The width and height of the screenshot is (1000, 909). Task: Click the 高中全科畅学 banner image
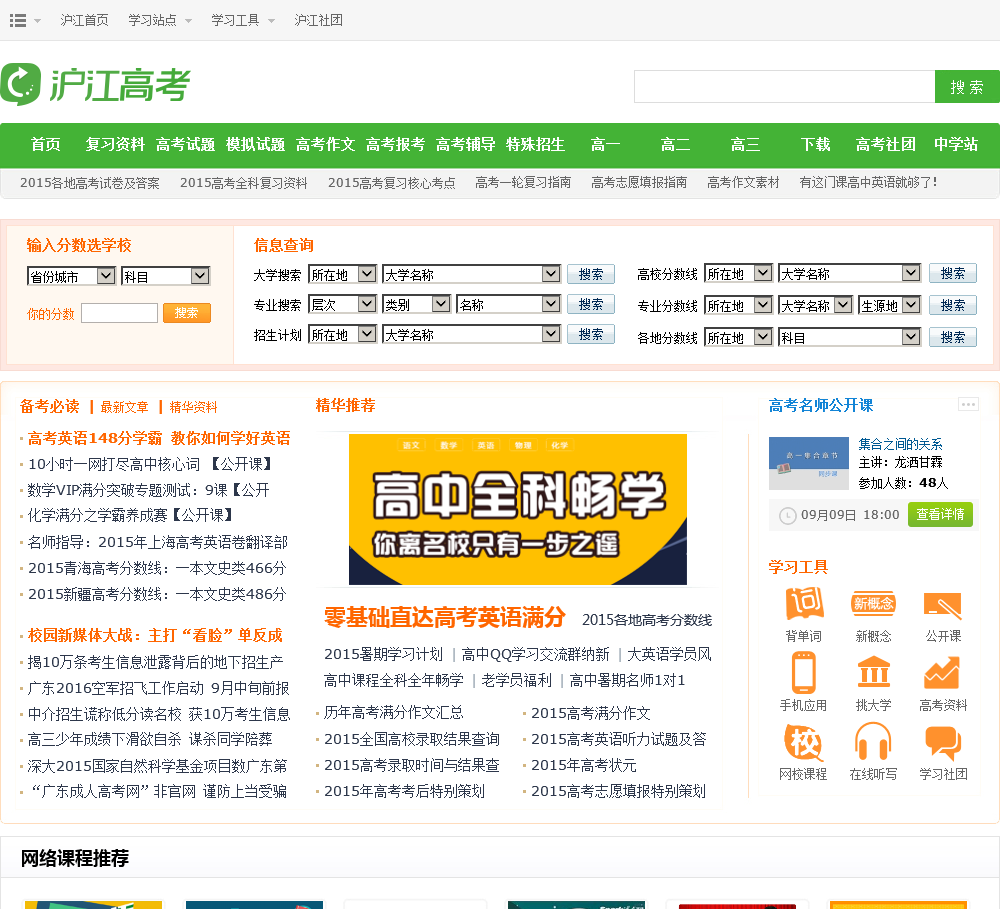[518, 510]
